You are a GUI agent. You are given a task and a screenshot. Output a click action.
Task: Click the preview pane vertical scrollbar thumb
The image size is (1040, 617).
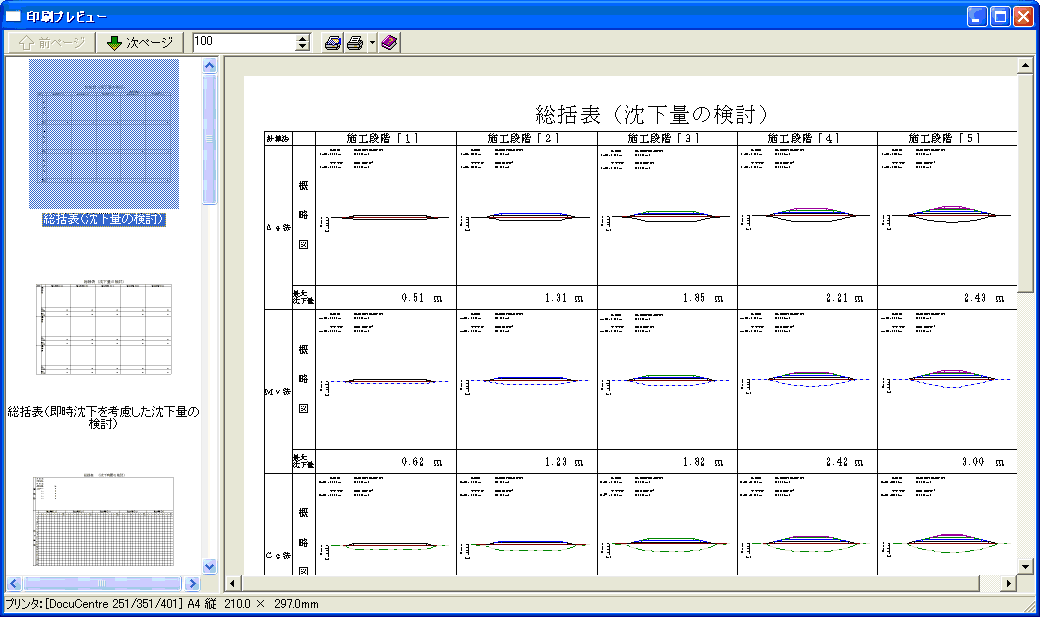click(1025, 183)
